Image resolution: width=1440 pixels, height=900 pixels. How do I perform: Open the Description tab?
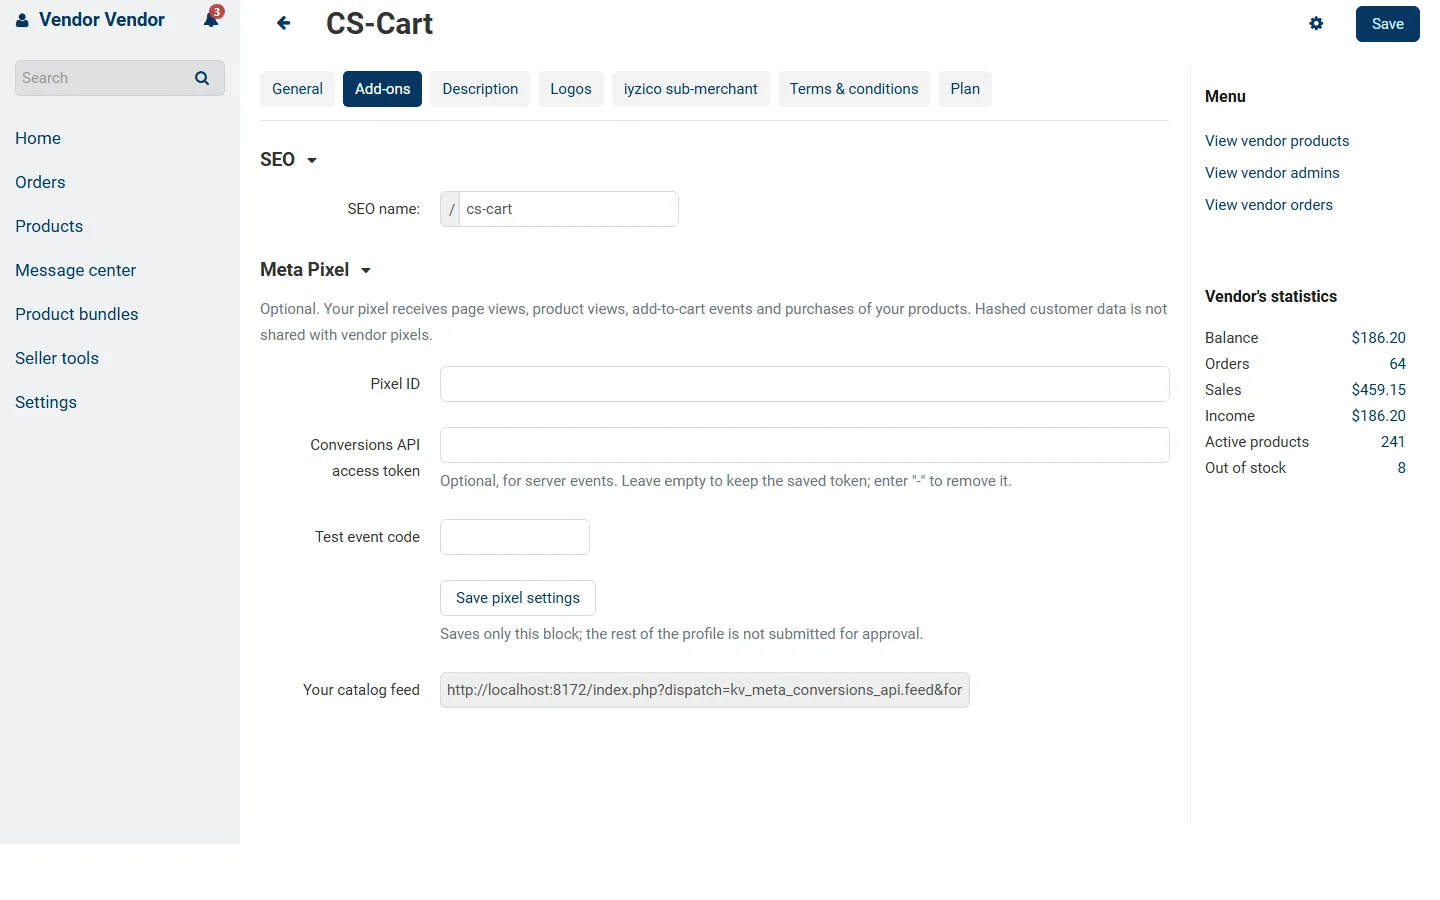(480, 89)
